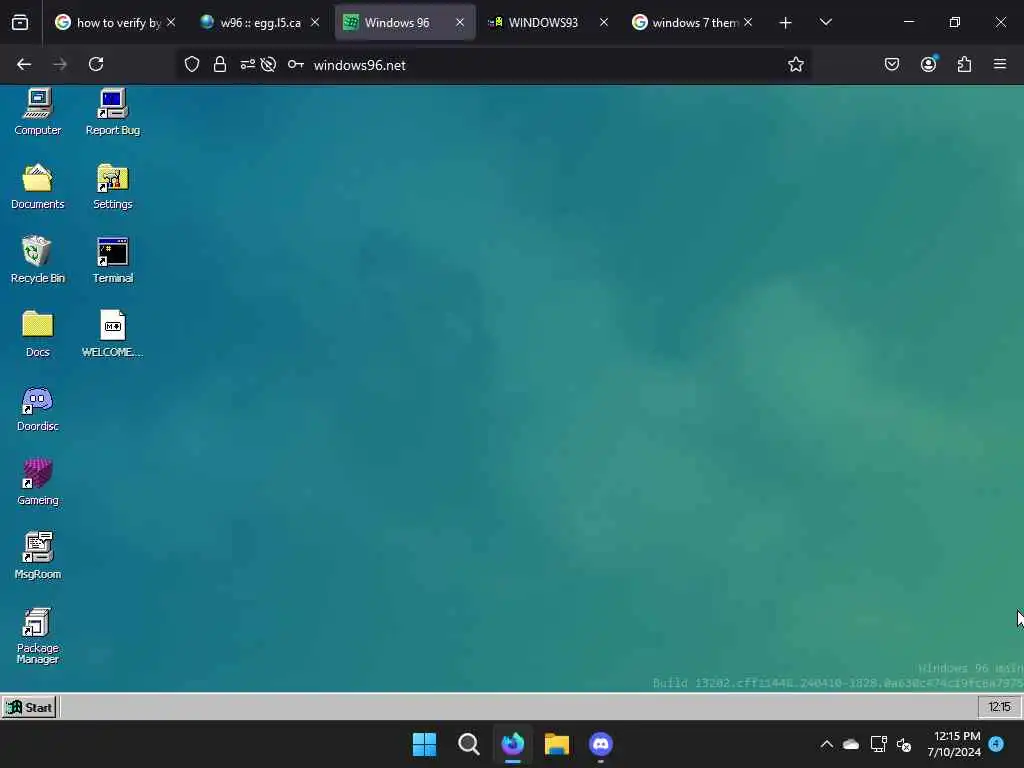The height and width of the screenshot is (768, 1024).
Task: Click the Save to Pocket icon
Action: [892, 65]
